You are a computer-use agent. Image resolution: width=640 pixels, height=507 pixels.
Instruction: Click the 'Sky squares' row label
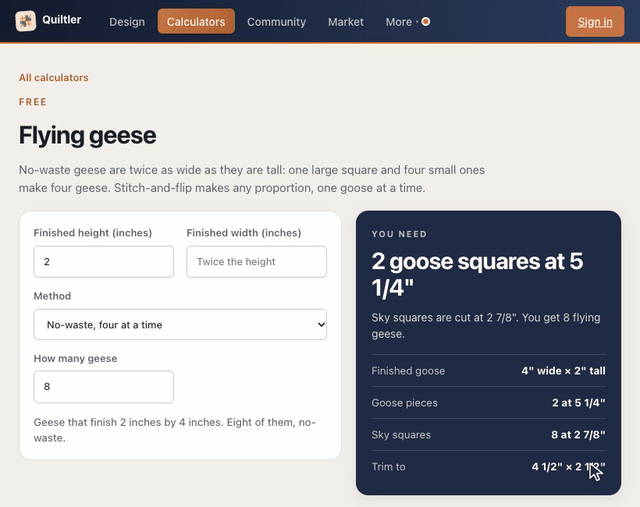pyautogui.click(x=401, y=435)
